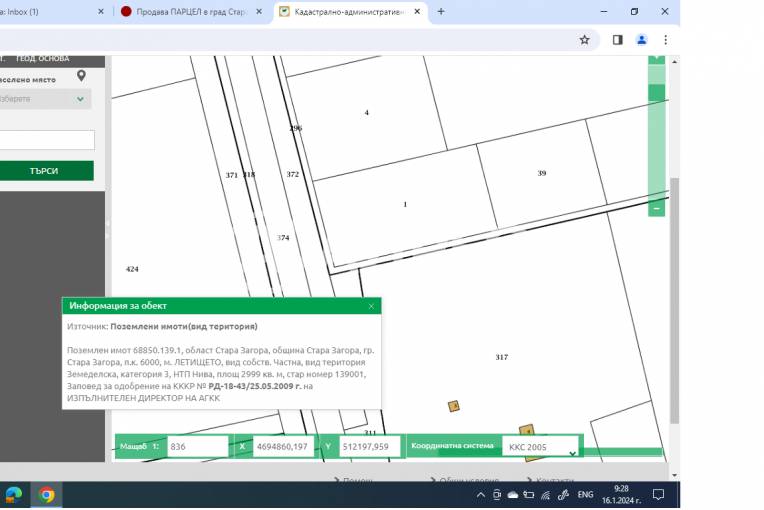
Task: Click the map zoom slider handle
Action: pyautogui.click(x=656, y=92)
